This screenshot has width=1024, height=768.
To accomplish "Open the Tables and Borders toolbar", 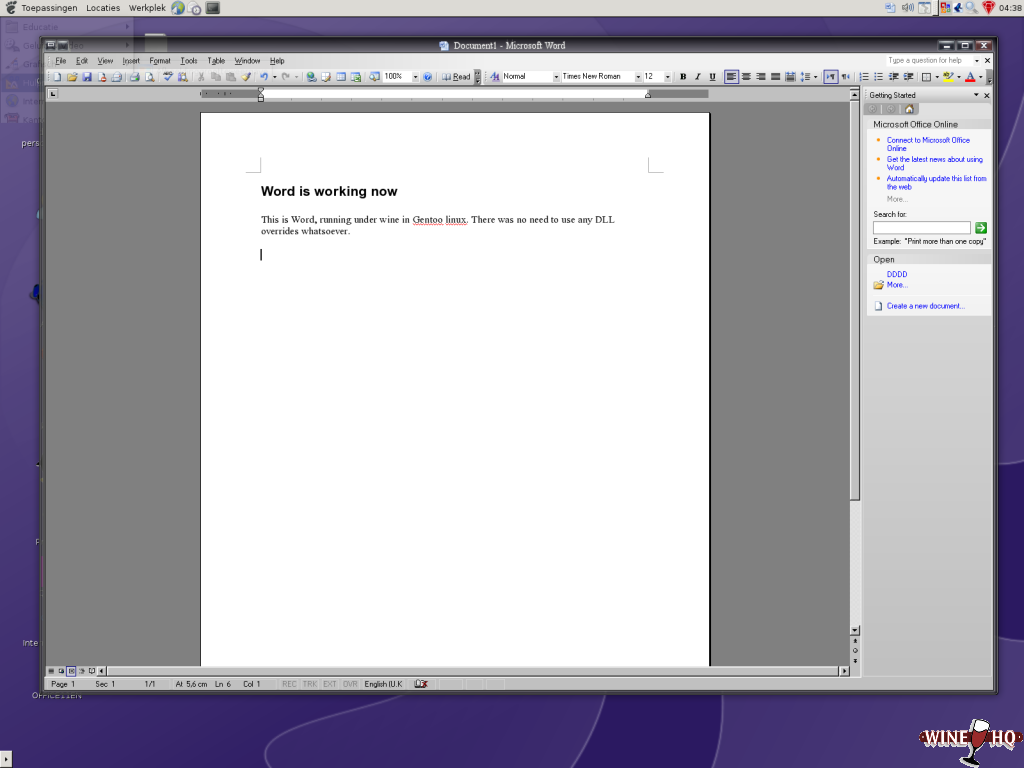I will [x=326, y=77].
